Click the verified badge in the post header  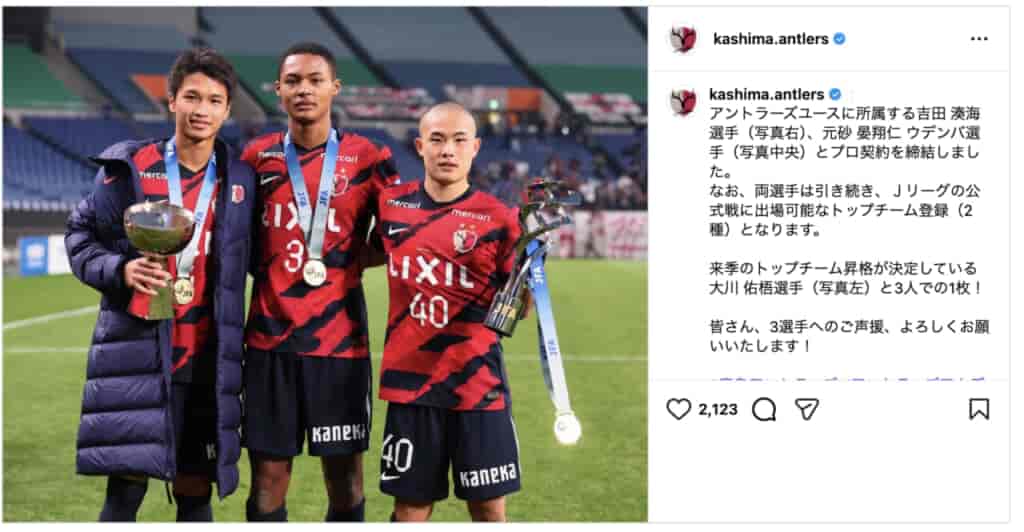840,39
